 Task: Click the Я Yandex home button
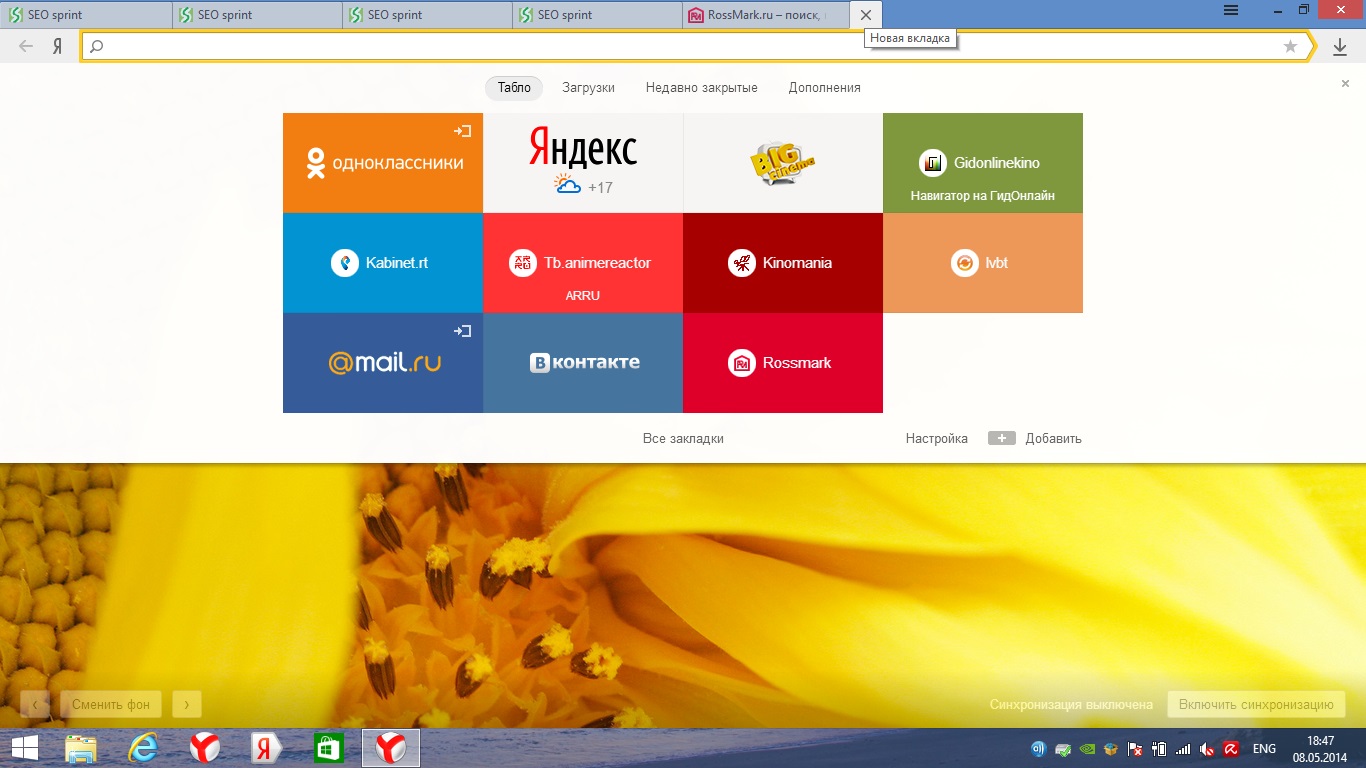coord(58,46)
